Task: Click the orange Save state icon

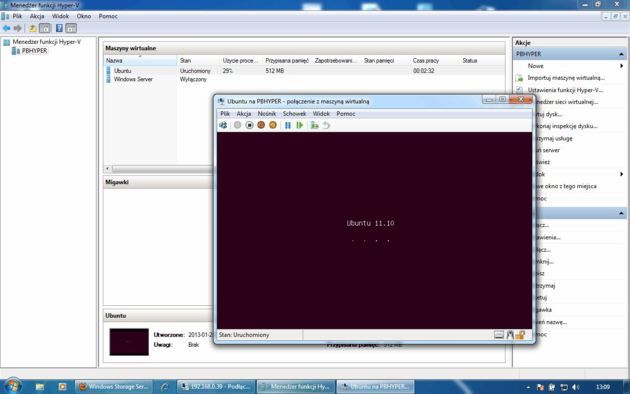Action: pyautogui.click(x=273, y=125)
